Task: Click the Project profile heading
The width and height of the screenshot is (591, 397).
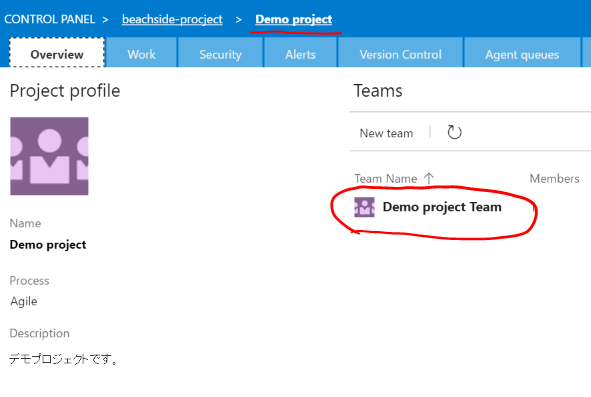Action: [65, 91]
